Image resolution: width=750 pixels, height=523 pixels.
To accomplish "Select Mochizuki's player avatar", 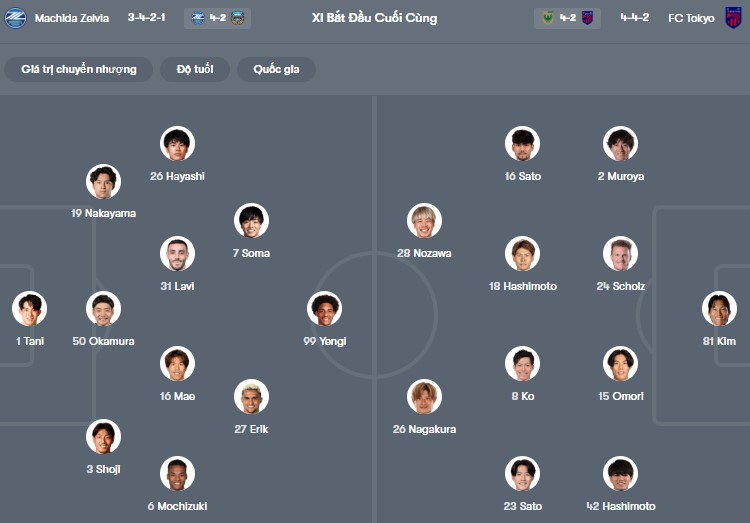I will [177, 474].
